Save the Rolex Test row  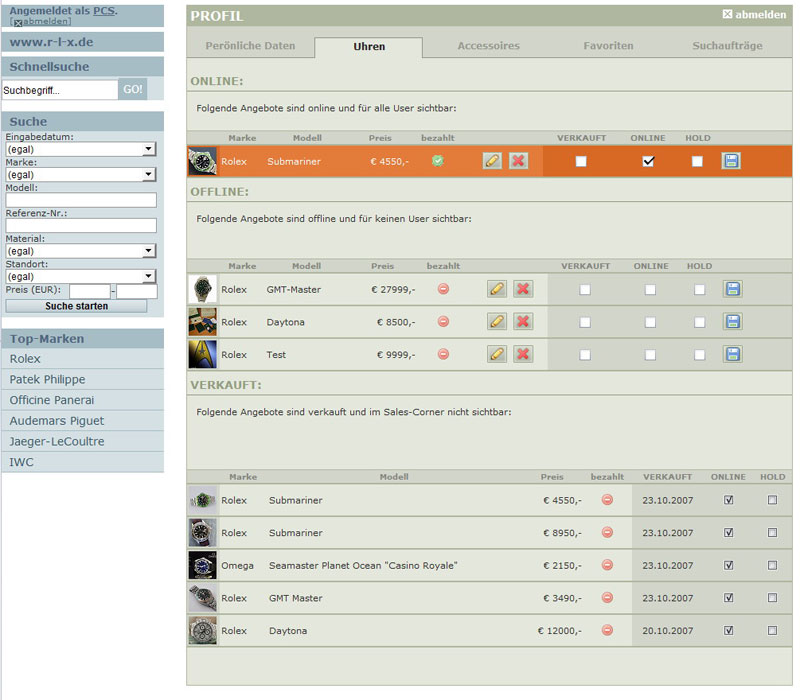click(x=733, y=355)
